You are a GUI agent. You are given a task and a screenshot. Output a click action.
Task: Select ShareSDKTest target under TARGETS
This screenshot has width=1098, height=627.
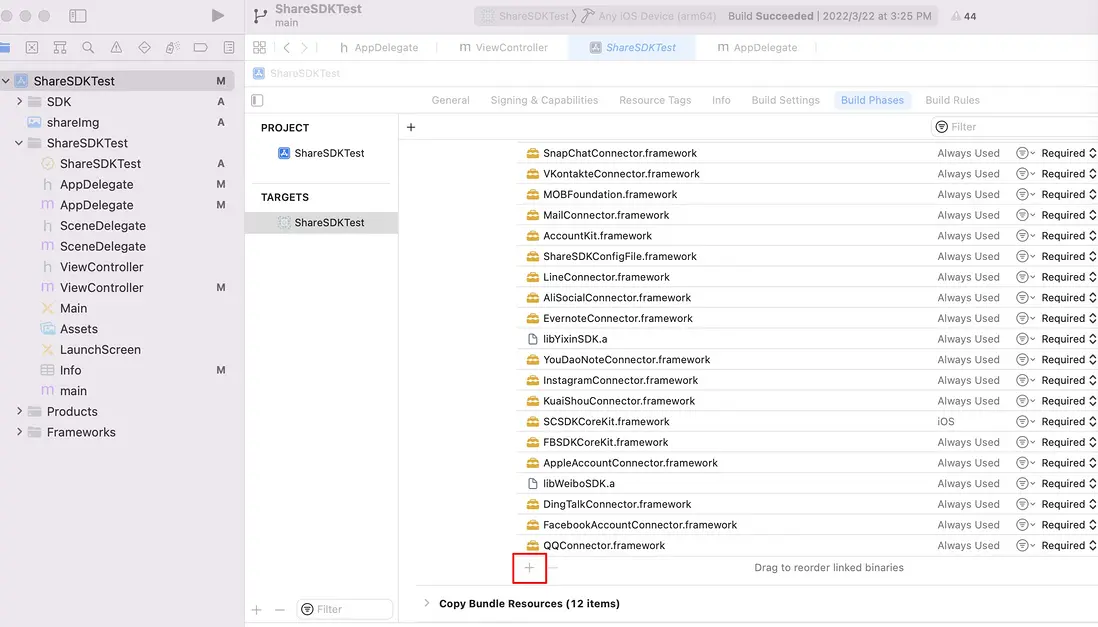tap(321, 223)
